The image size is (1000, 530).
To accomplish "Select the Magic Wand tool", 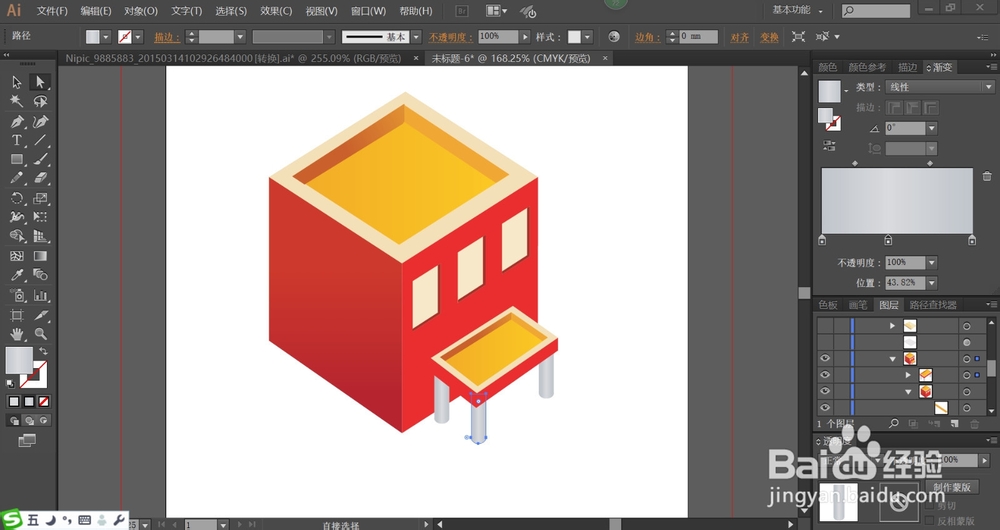I will coord(17,101).
